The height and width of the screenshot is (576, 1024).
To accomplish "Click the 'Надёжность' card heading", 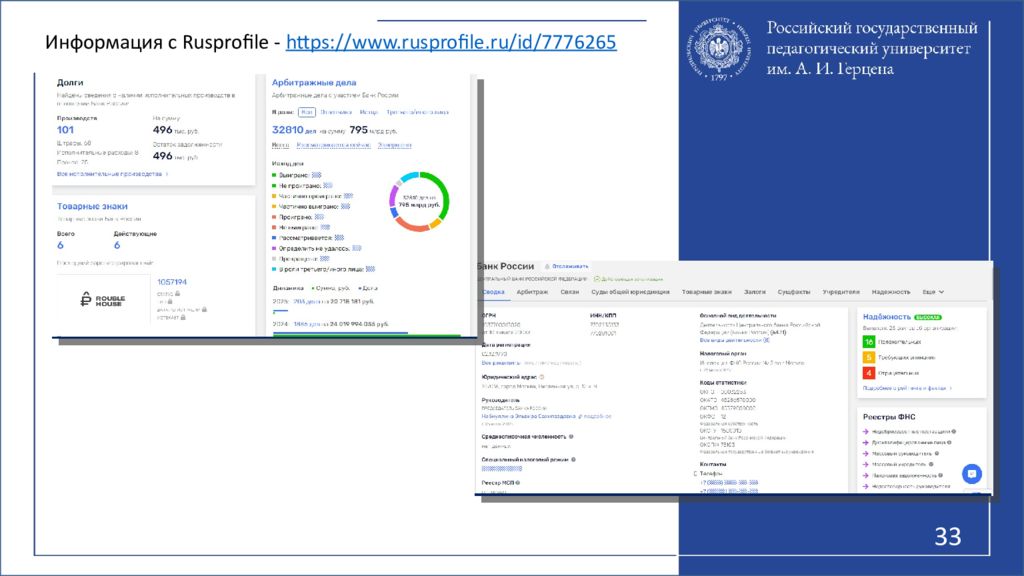I will point(886,317).
